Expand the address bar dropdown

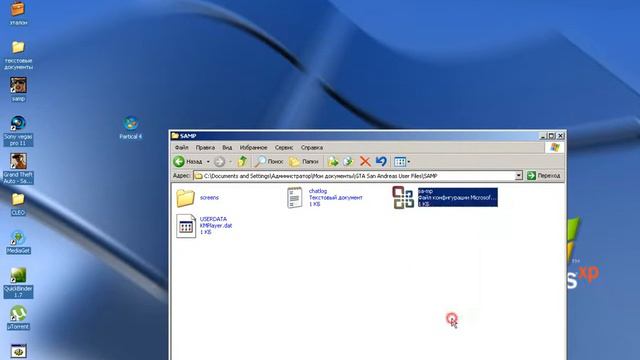click(x=518, y=176)
